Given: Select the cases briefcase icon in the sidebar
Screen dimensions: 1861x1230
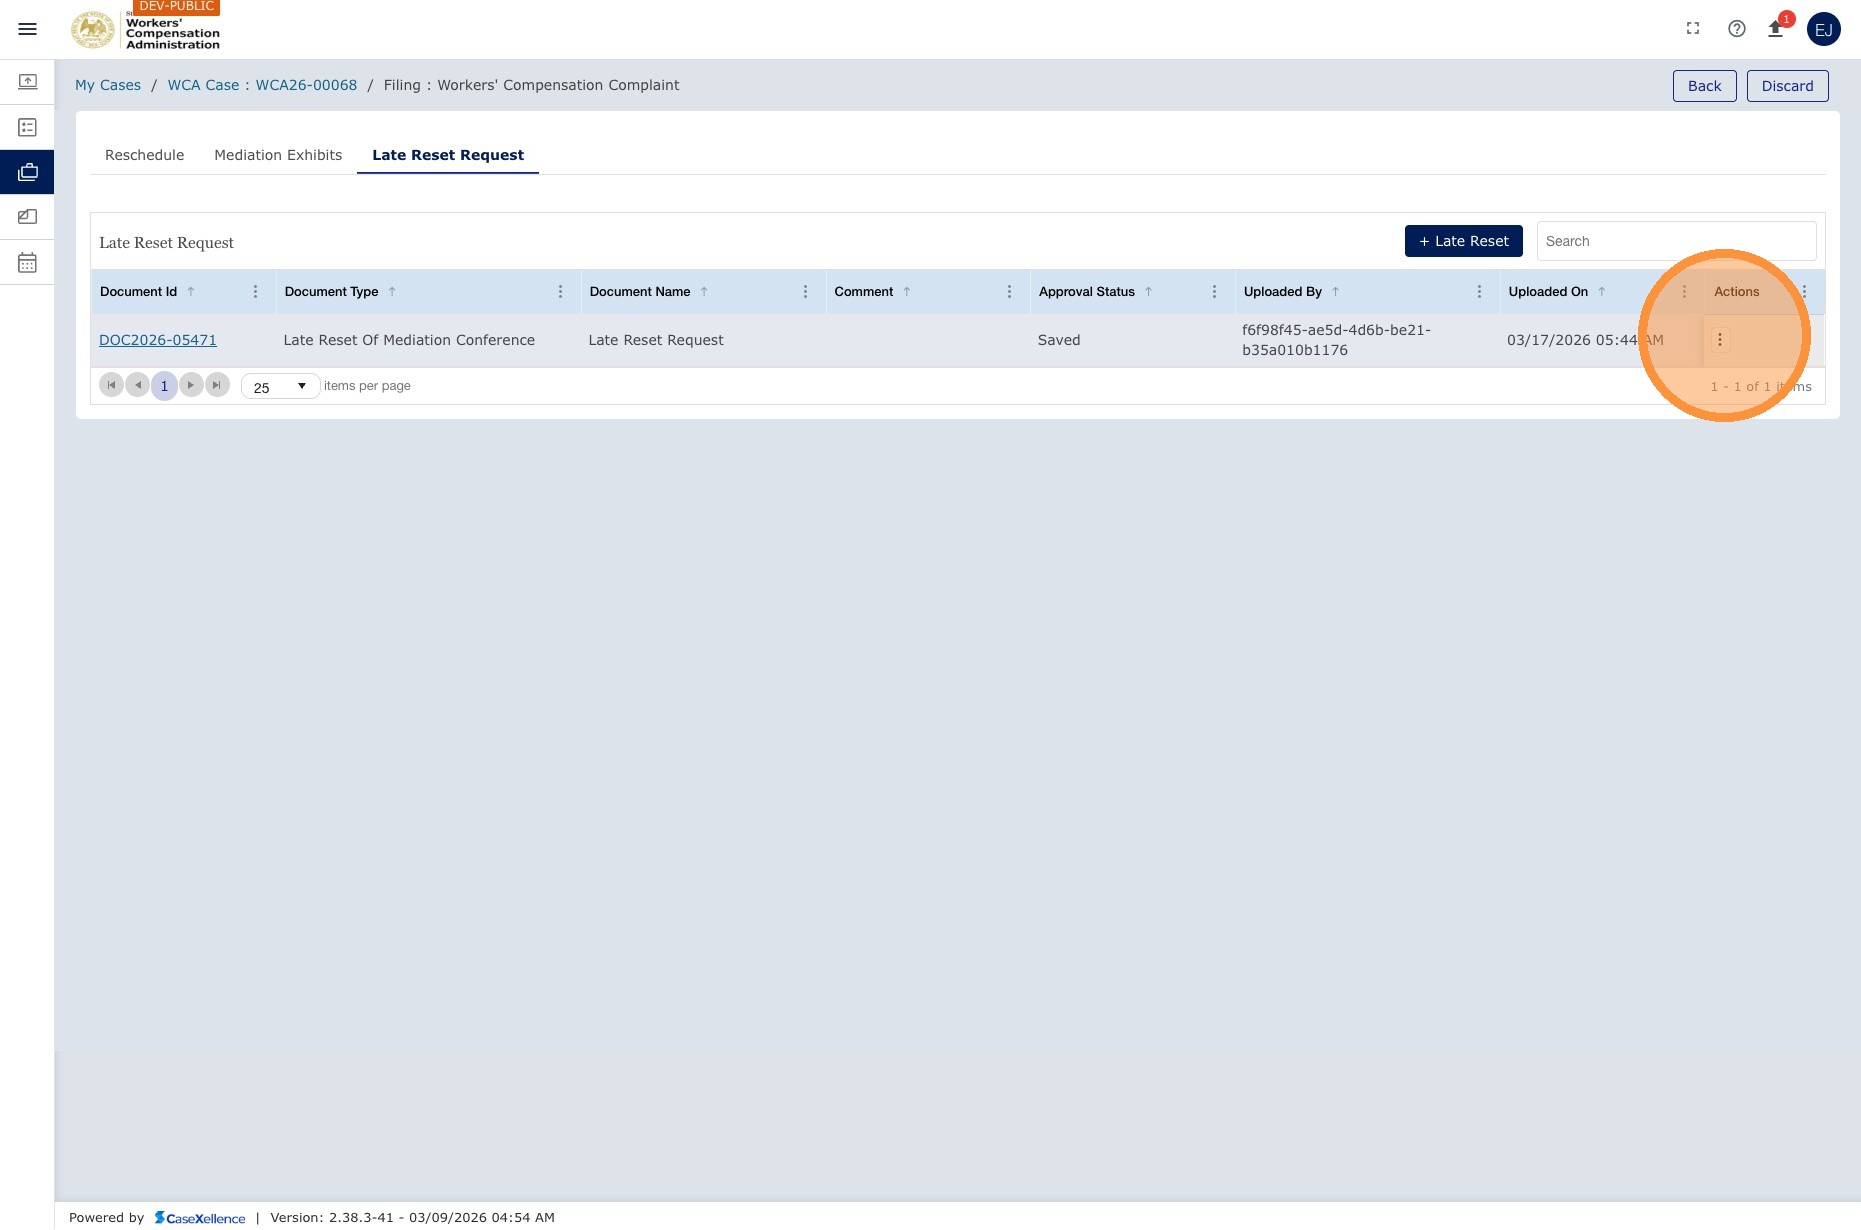Looking at the screenshot, I should point(28,172).
